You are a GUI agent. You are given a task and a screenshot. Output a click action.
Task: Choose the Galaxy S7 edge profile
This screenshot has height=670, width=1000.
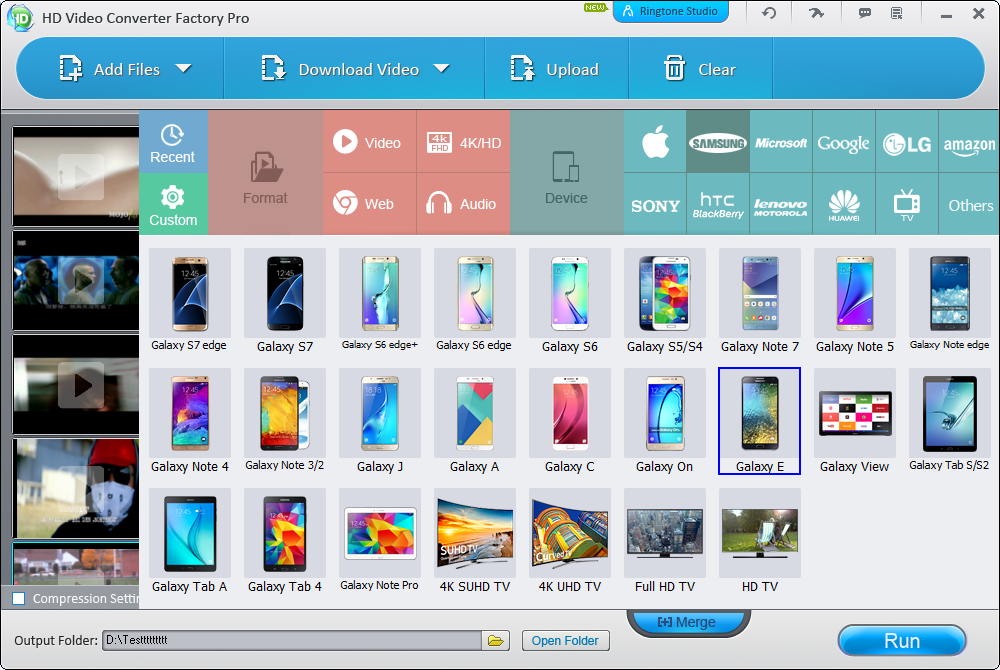pyautogui.click(x=189, y=301)
